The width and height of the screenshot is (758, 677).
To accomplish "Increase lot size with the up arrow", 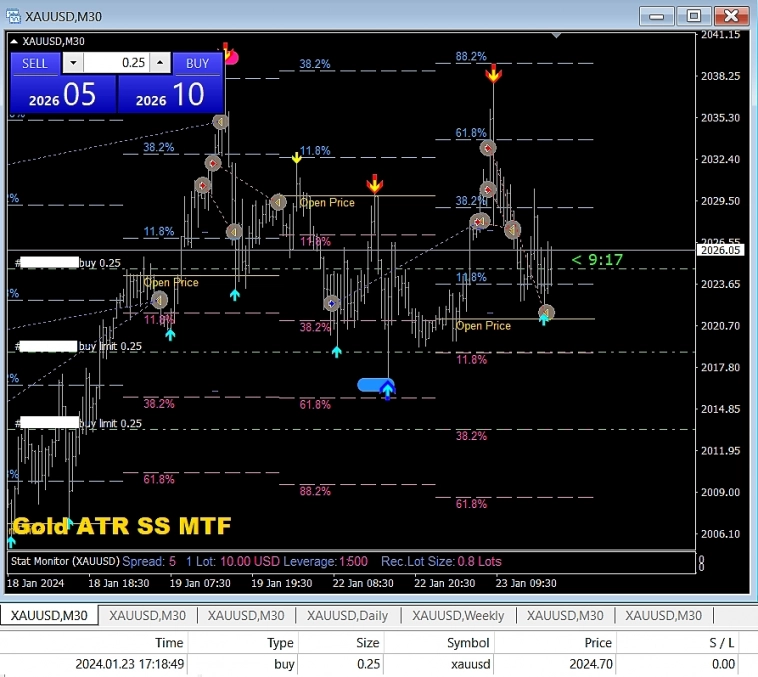I will [159, 63].
